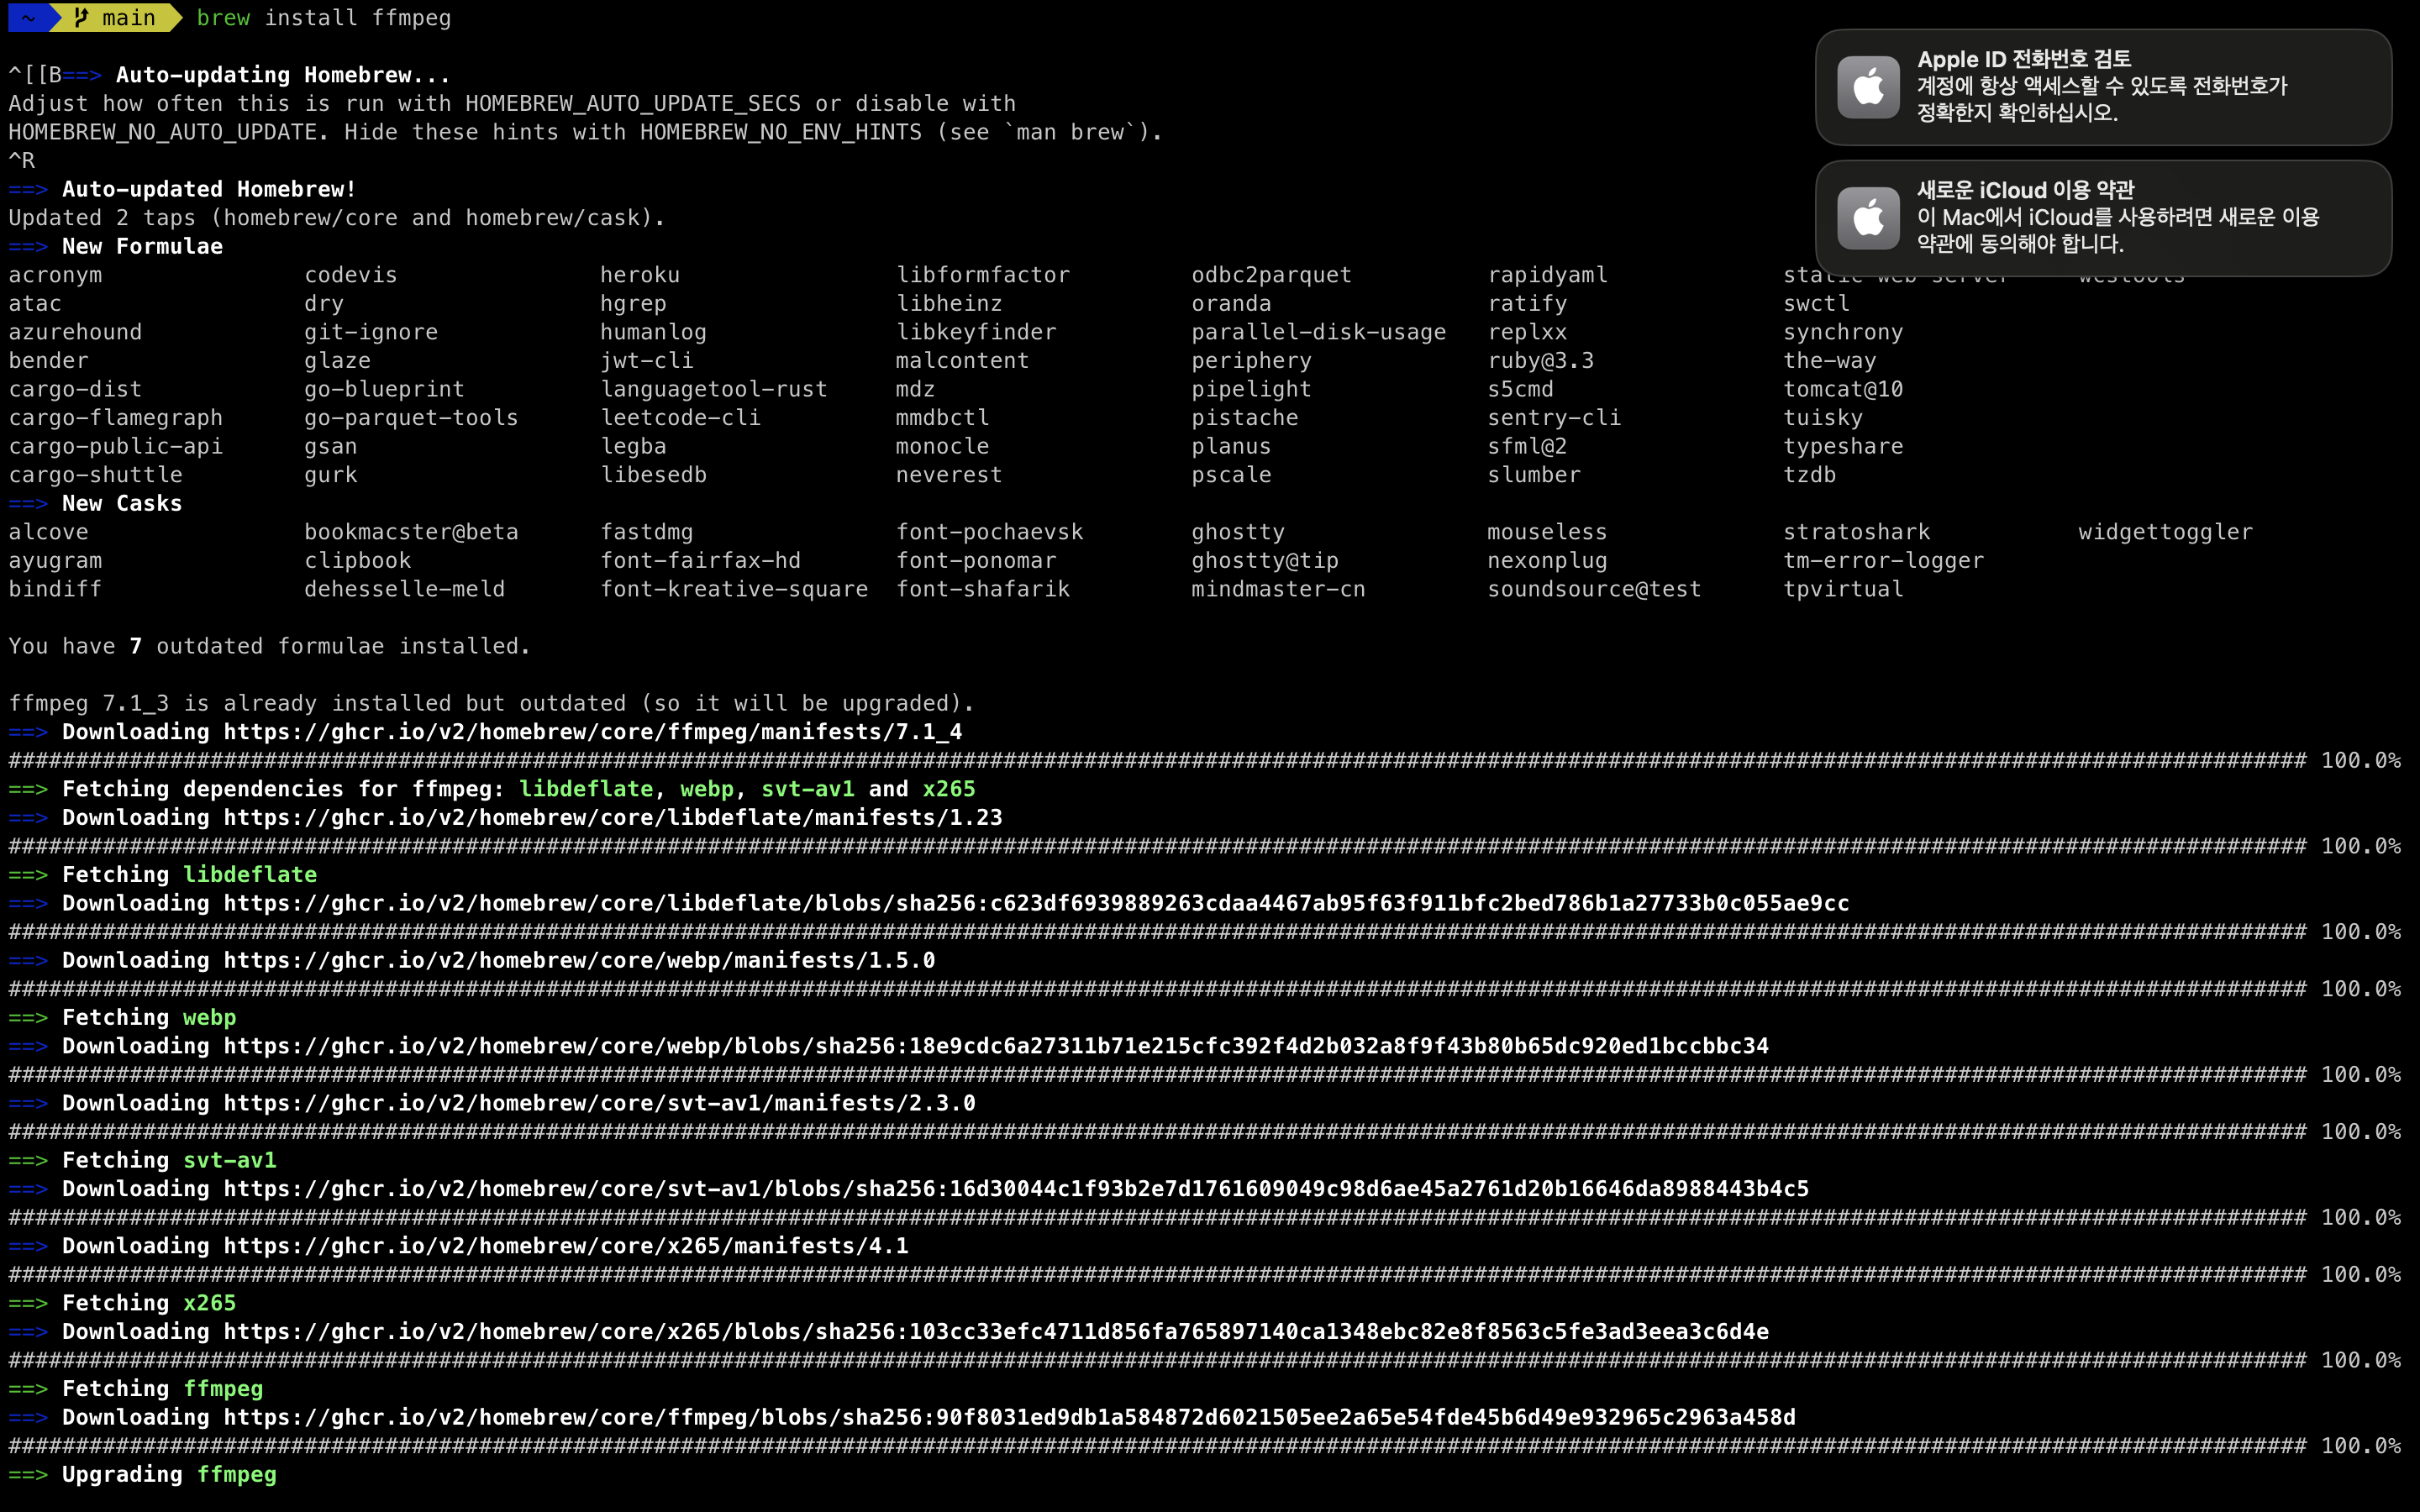Screen dimensions: 2420x1512
Task: Click the 'Fetching webp' line
Action: (122, 1017)
